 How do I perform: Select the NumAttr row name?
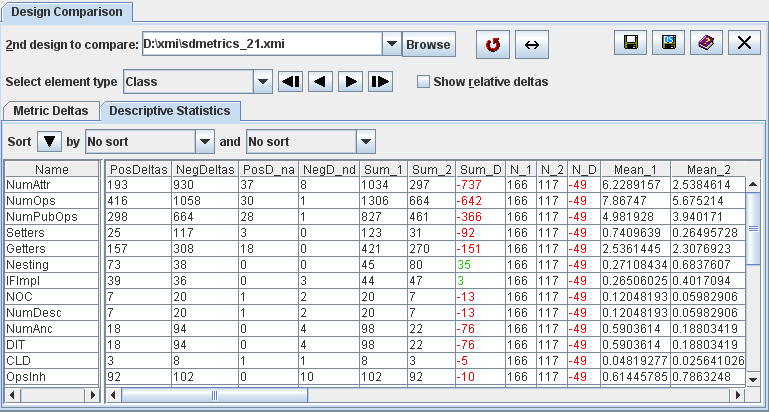pos(52,184)
